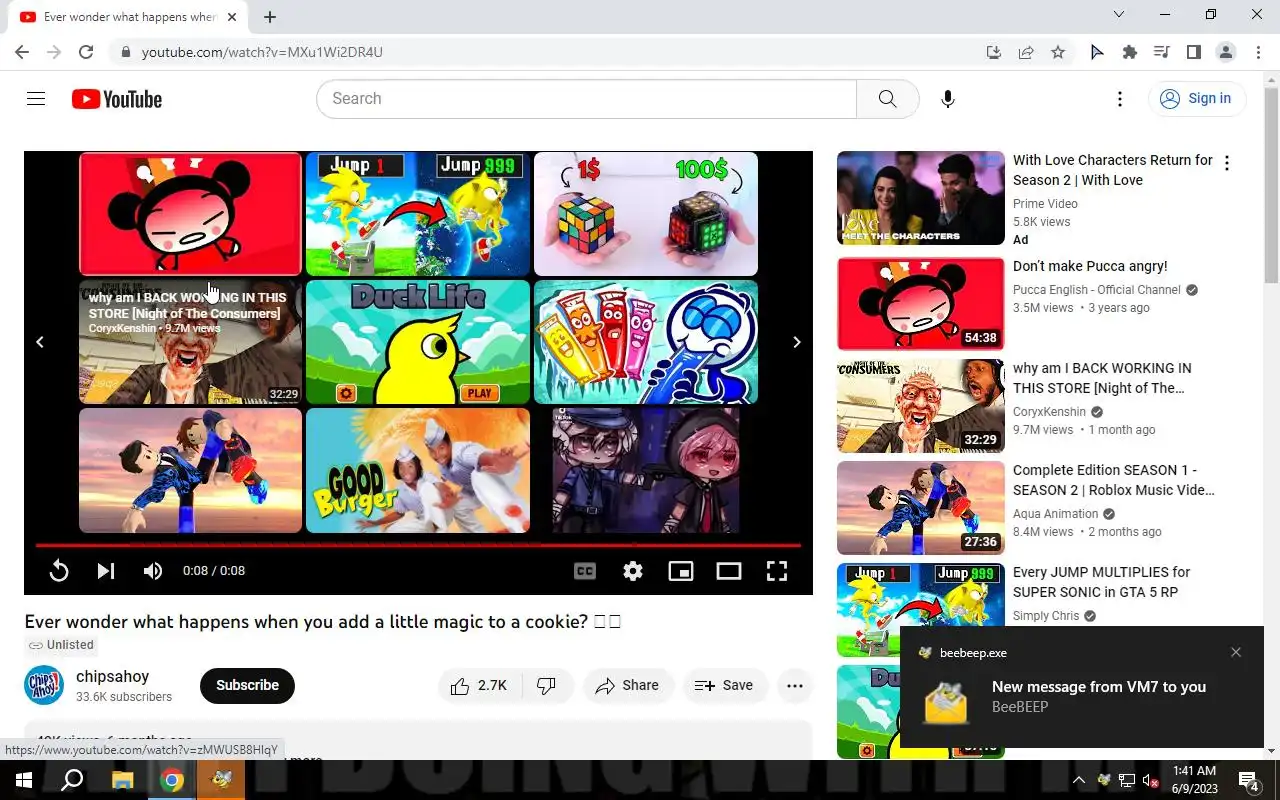
Task: Like the video
Action: pyautogui.click(x=479, y=686)
